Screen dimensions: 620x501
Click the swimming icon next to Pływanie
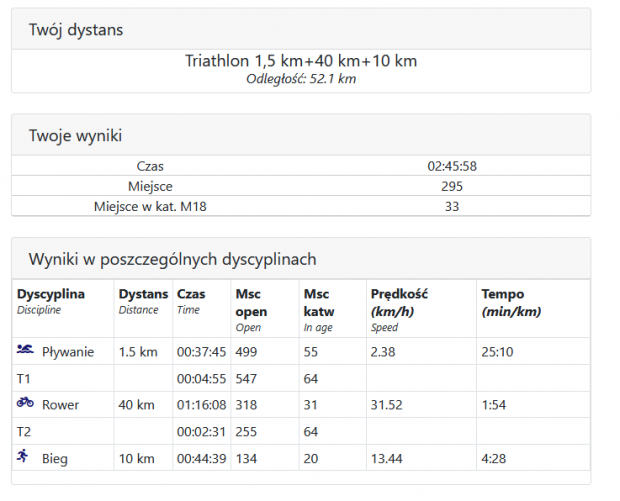(25, 351)
